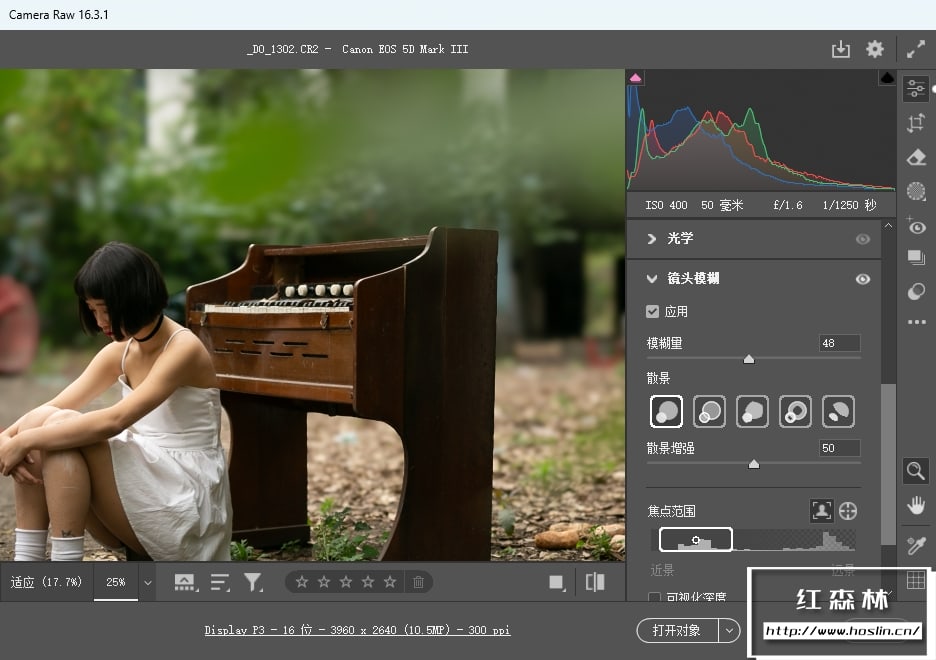This screenshot has width=936, height=660.
Task: Click the f/1.6 aperture text
Action: 788,205
